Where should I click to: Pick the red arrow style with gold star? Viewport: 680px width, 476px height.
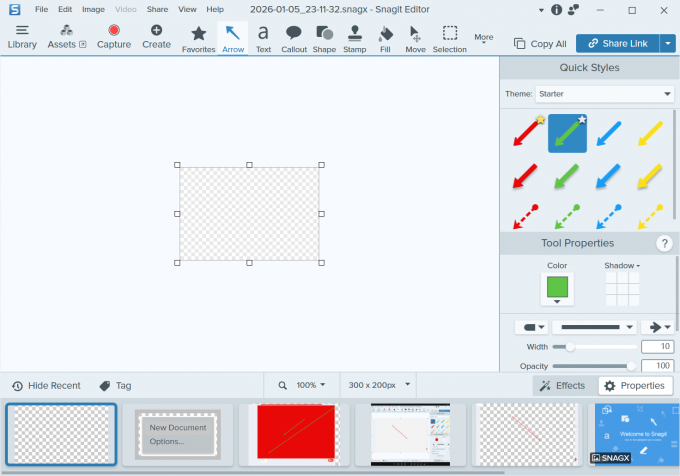[526, 133]
